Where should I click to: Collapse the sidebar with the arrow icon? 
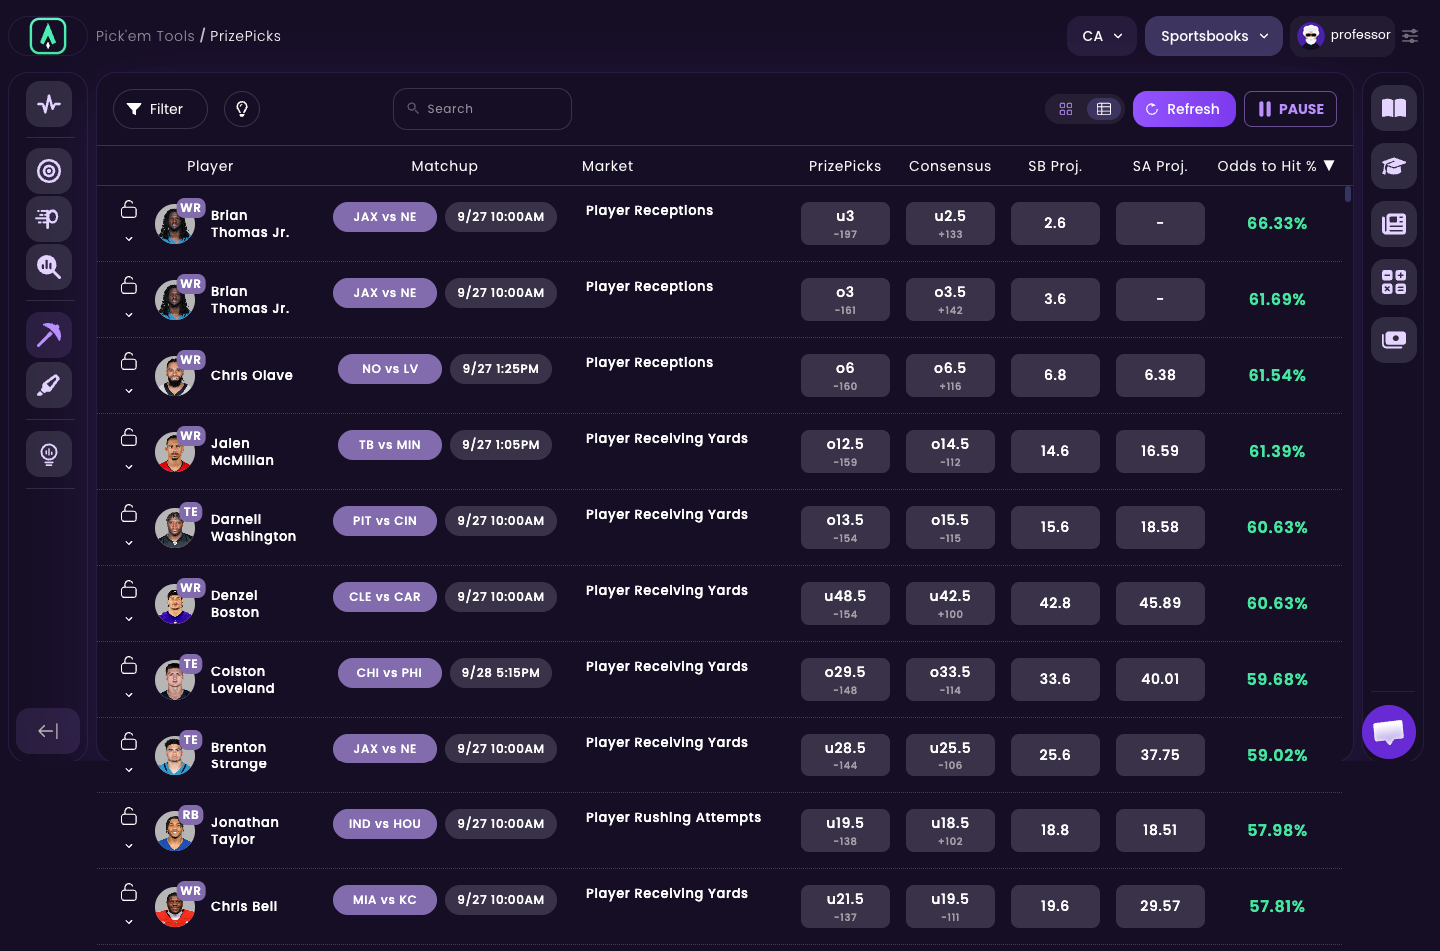[x=48, y=731]
